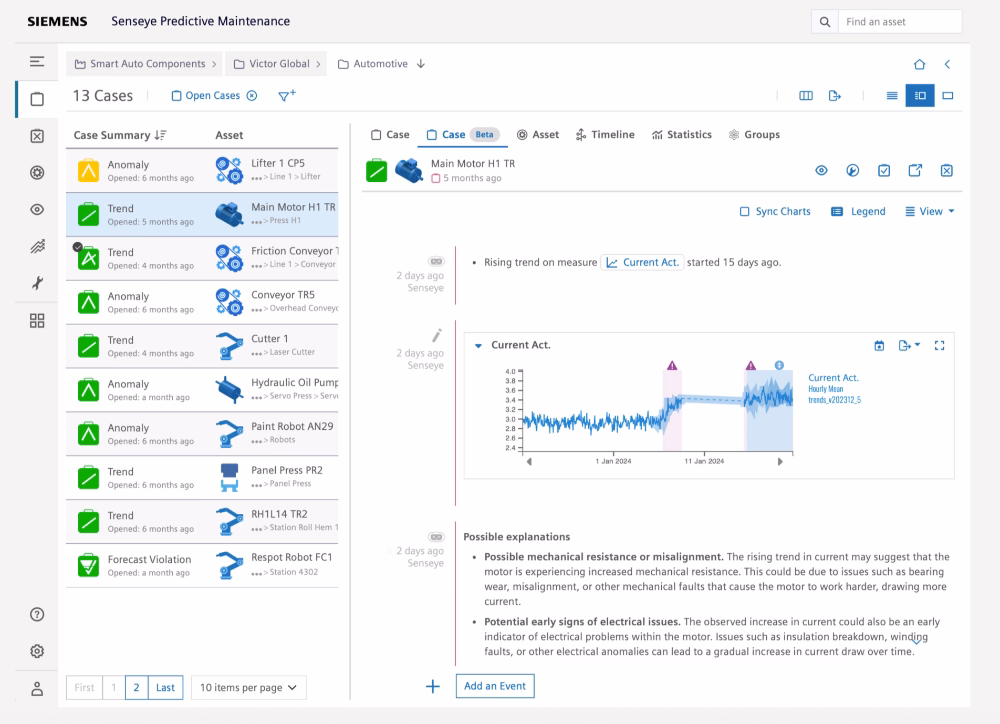Open settings gear in sidebar
Screen dimensions: 1000x724
37,651
